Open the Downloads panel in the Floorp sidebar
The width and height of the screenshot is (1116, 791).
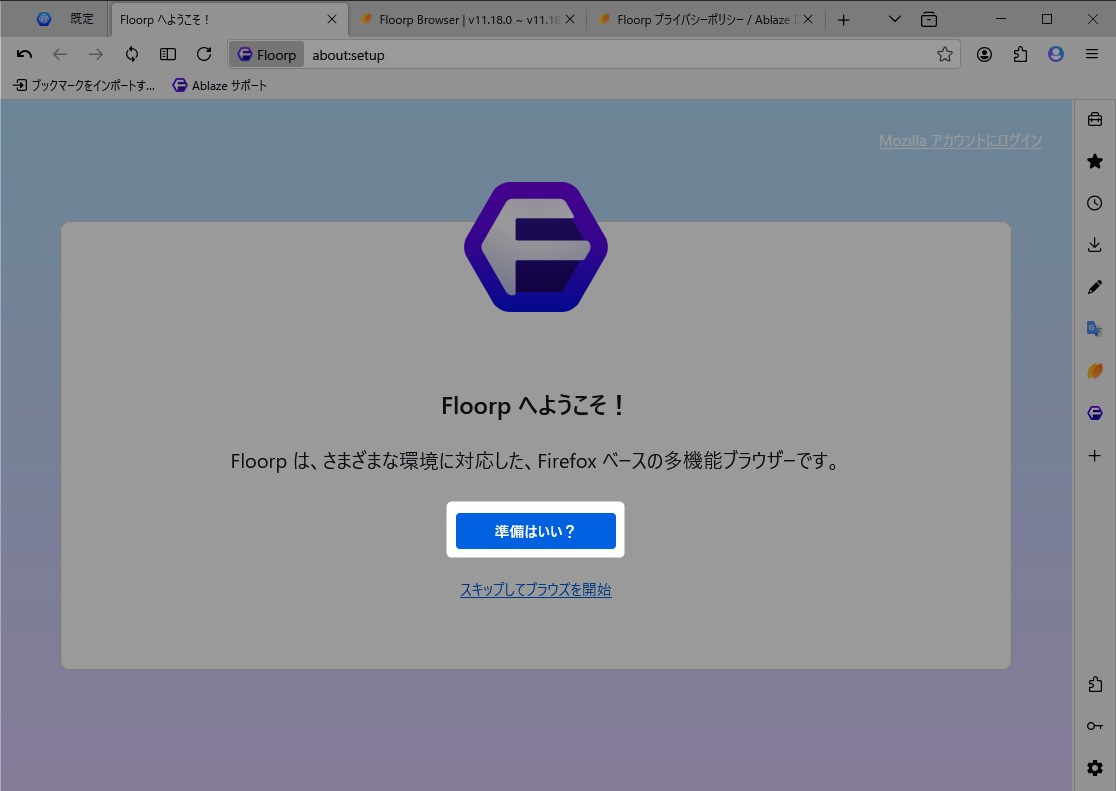tap(1094, 244)
